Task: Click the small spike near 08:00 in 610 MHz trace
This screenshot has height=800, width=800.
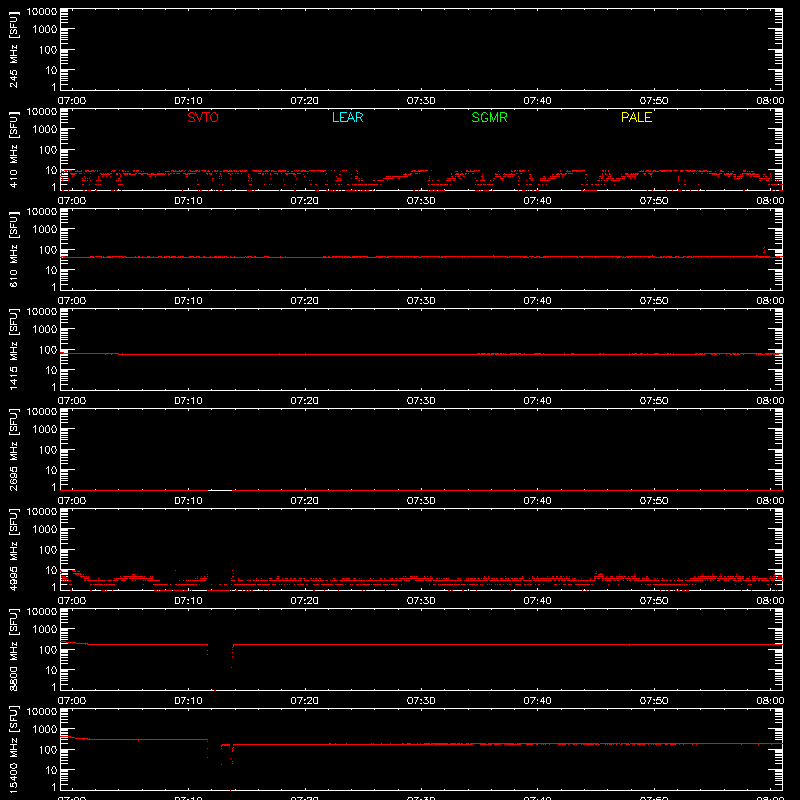Action: [764, 250]
